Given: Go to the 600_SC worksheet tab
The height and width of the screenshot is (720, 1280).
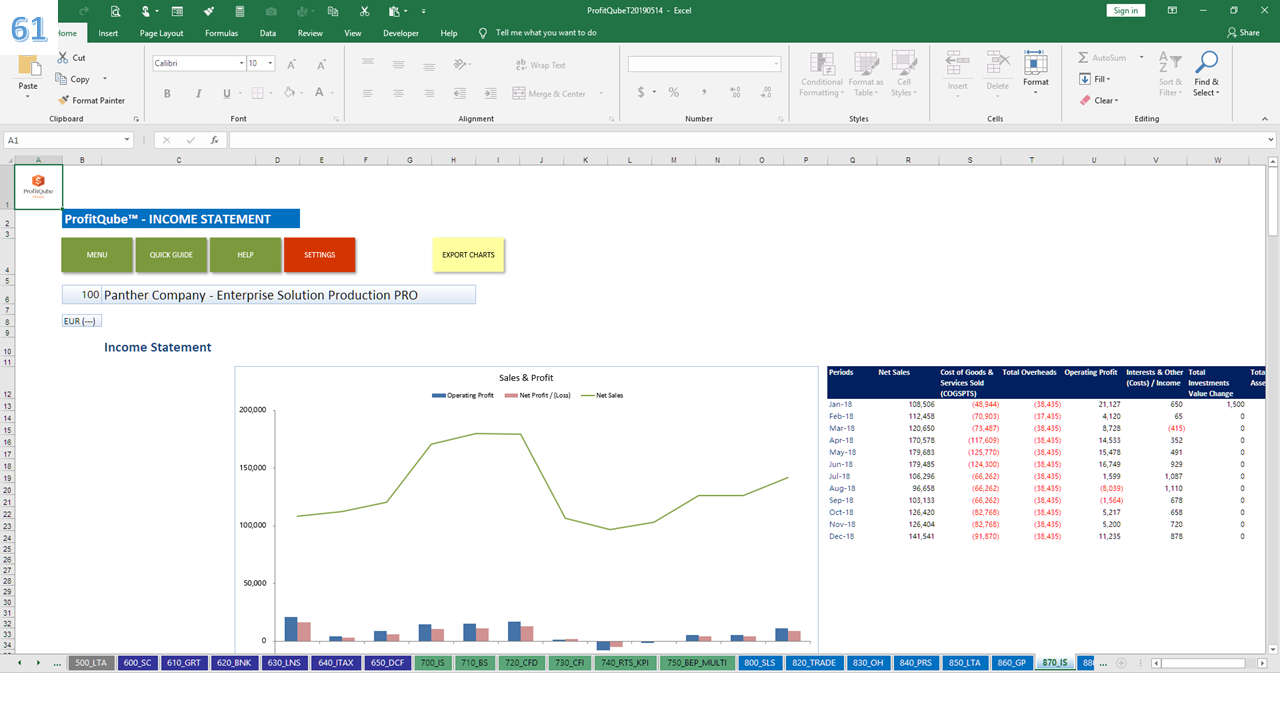Looking at the screenshot, I should point(137,663).
